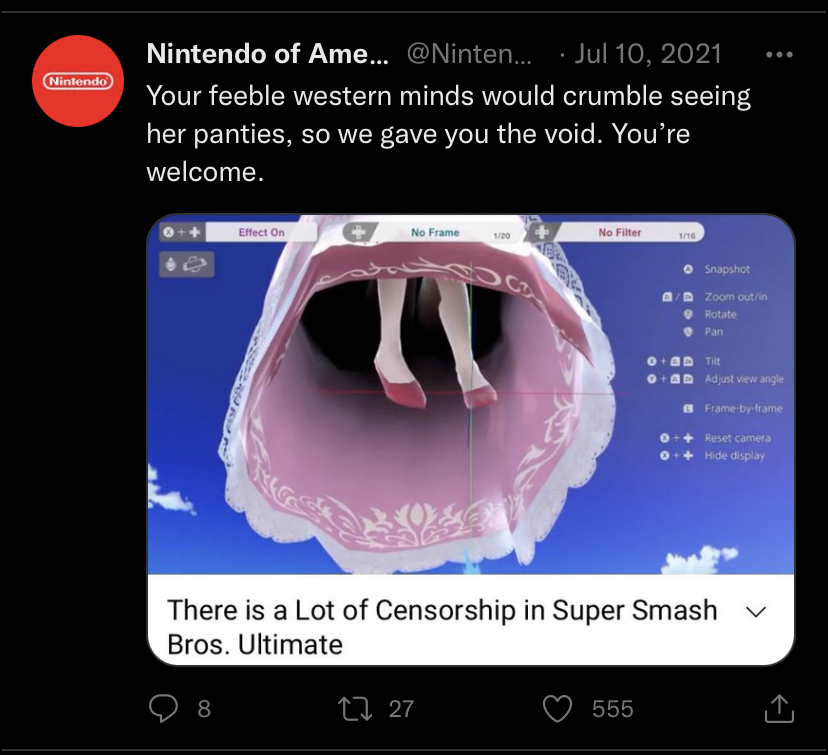Click the Nintendo profile avatar
Image resolution: width=828 pixels, height=755 pixels.
click(76, 79)
